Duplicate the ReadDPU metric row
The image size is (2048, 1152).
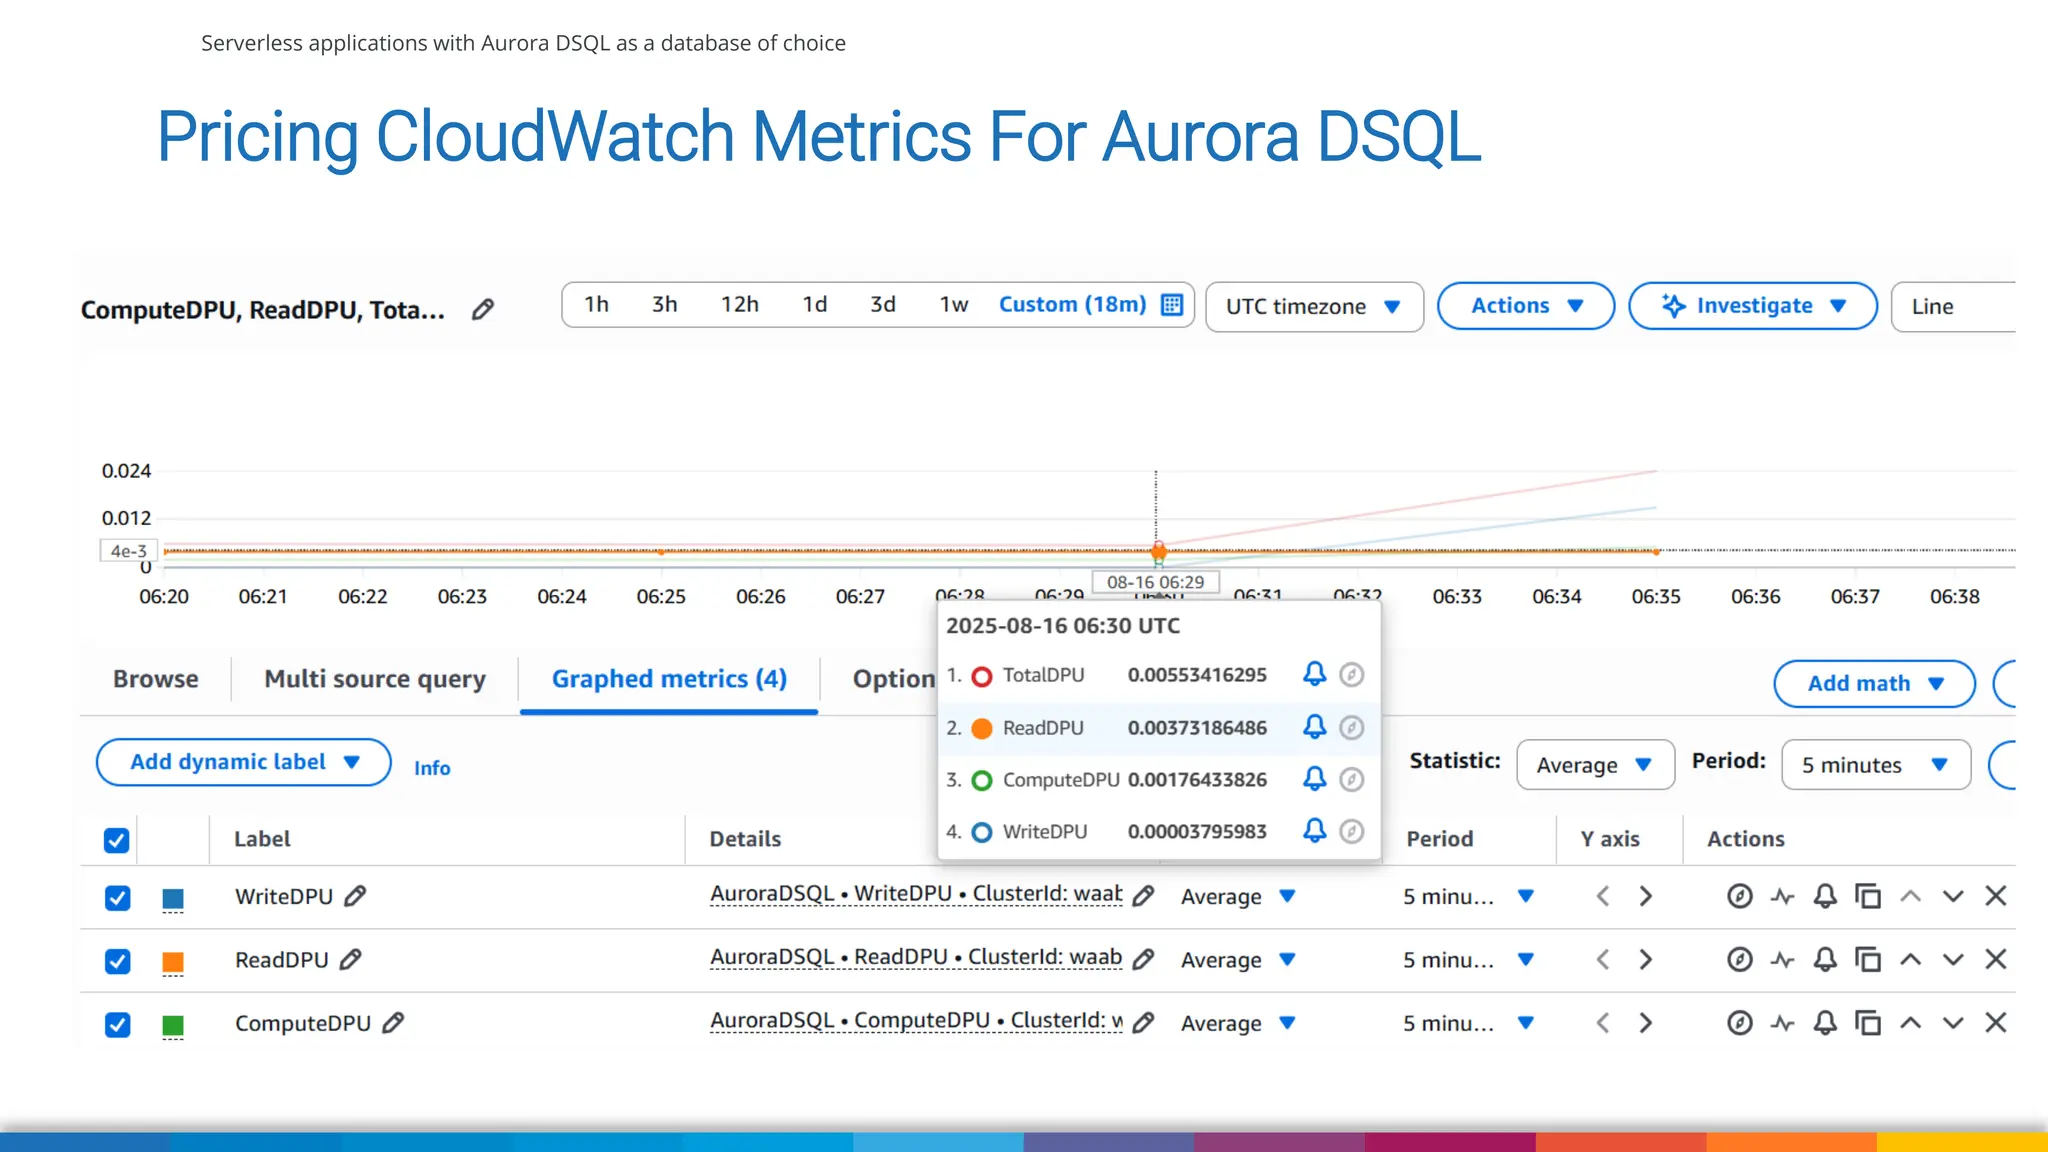pyautogui.click(x=1868, y=959)
